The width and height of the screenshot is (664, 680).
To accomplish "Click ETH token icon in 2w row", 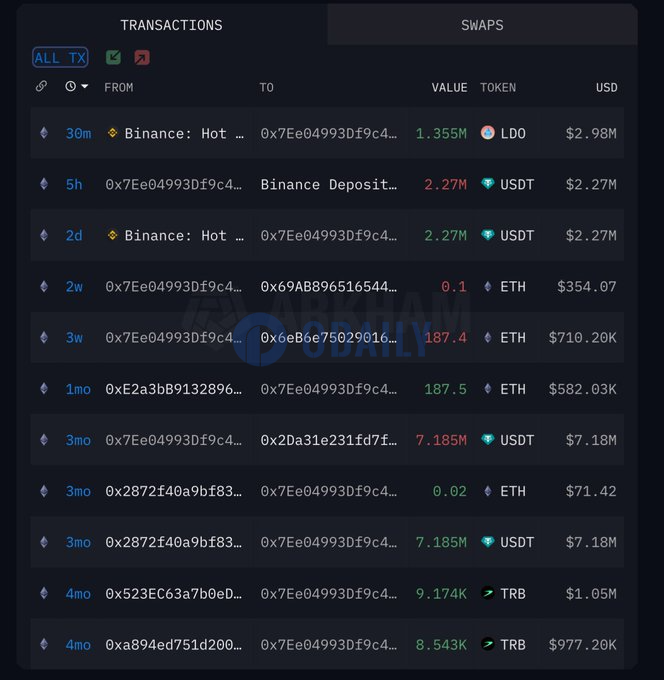I will tap(488, 286).
